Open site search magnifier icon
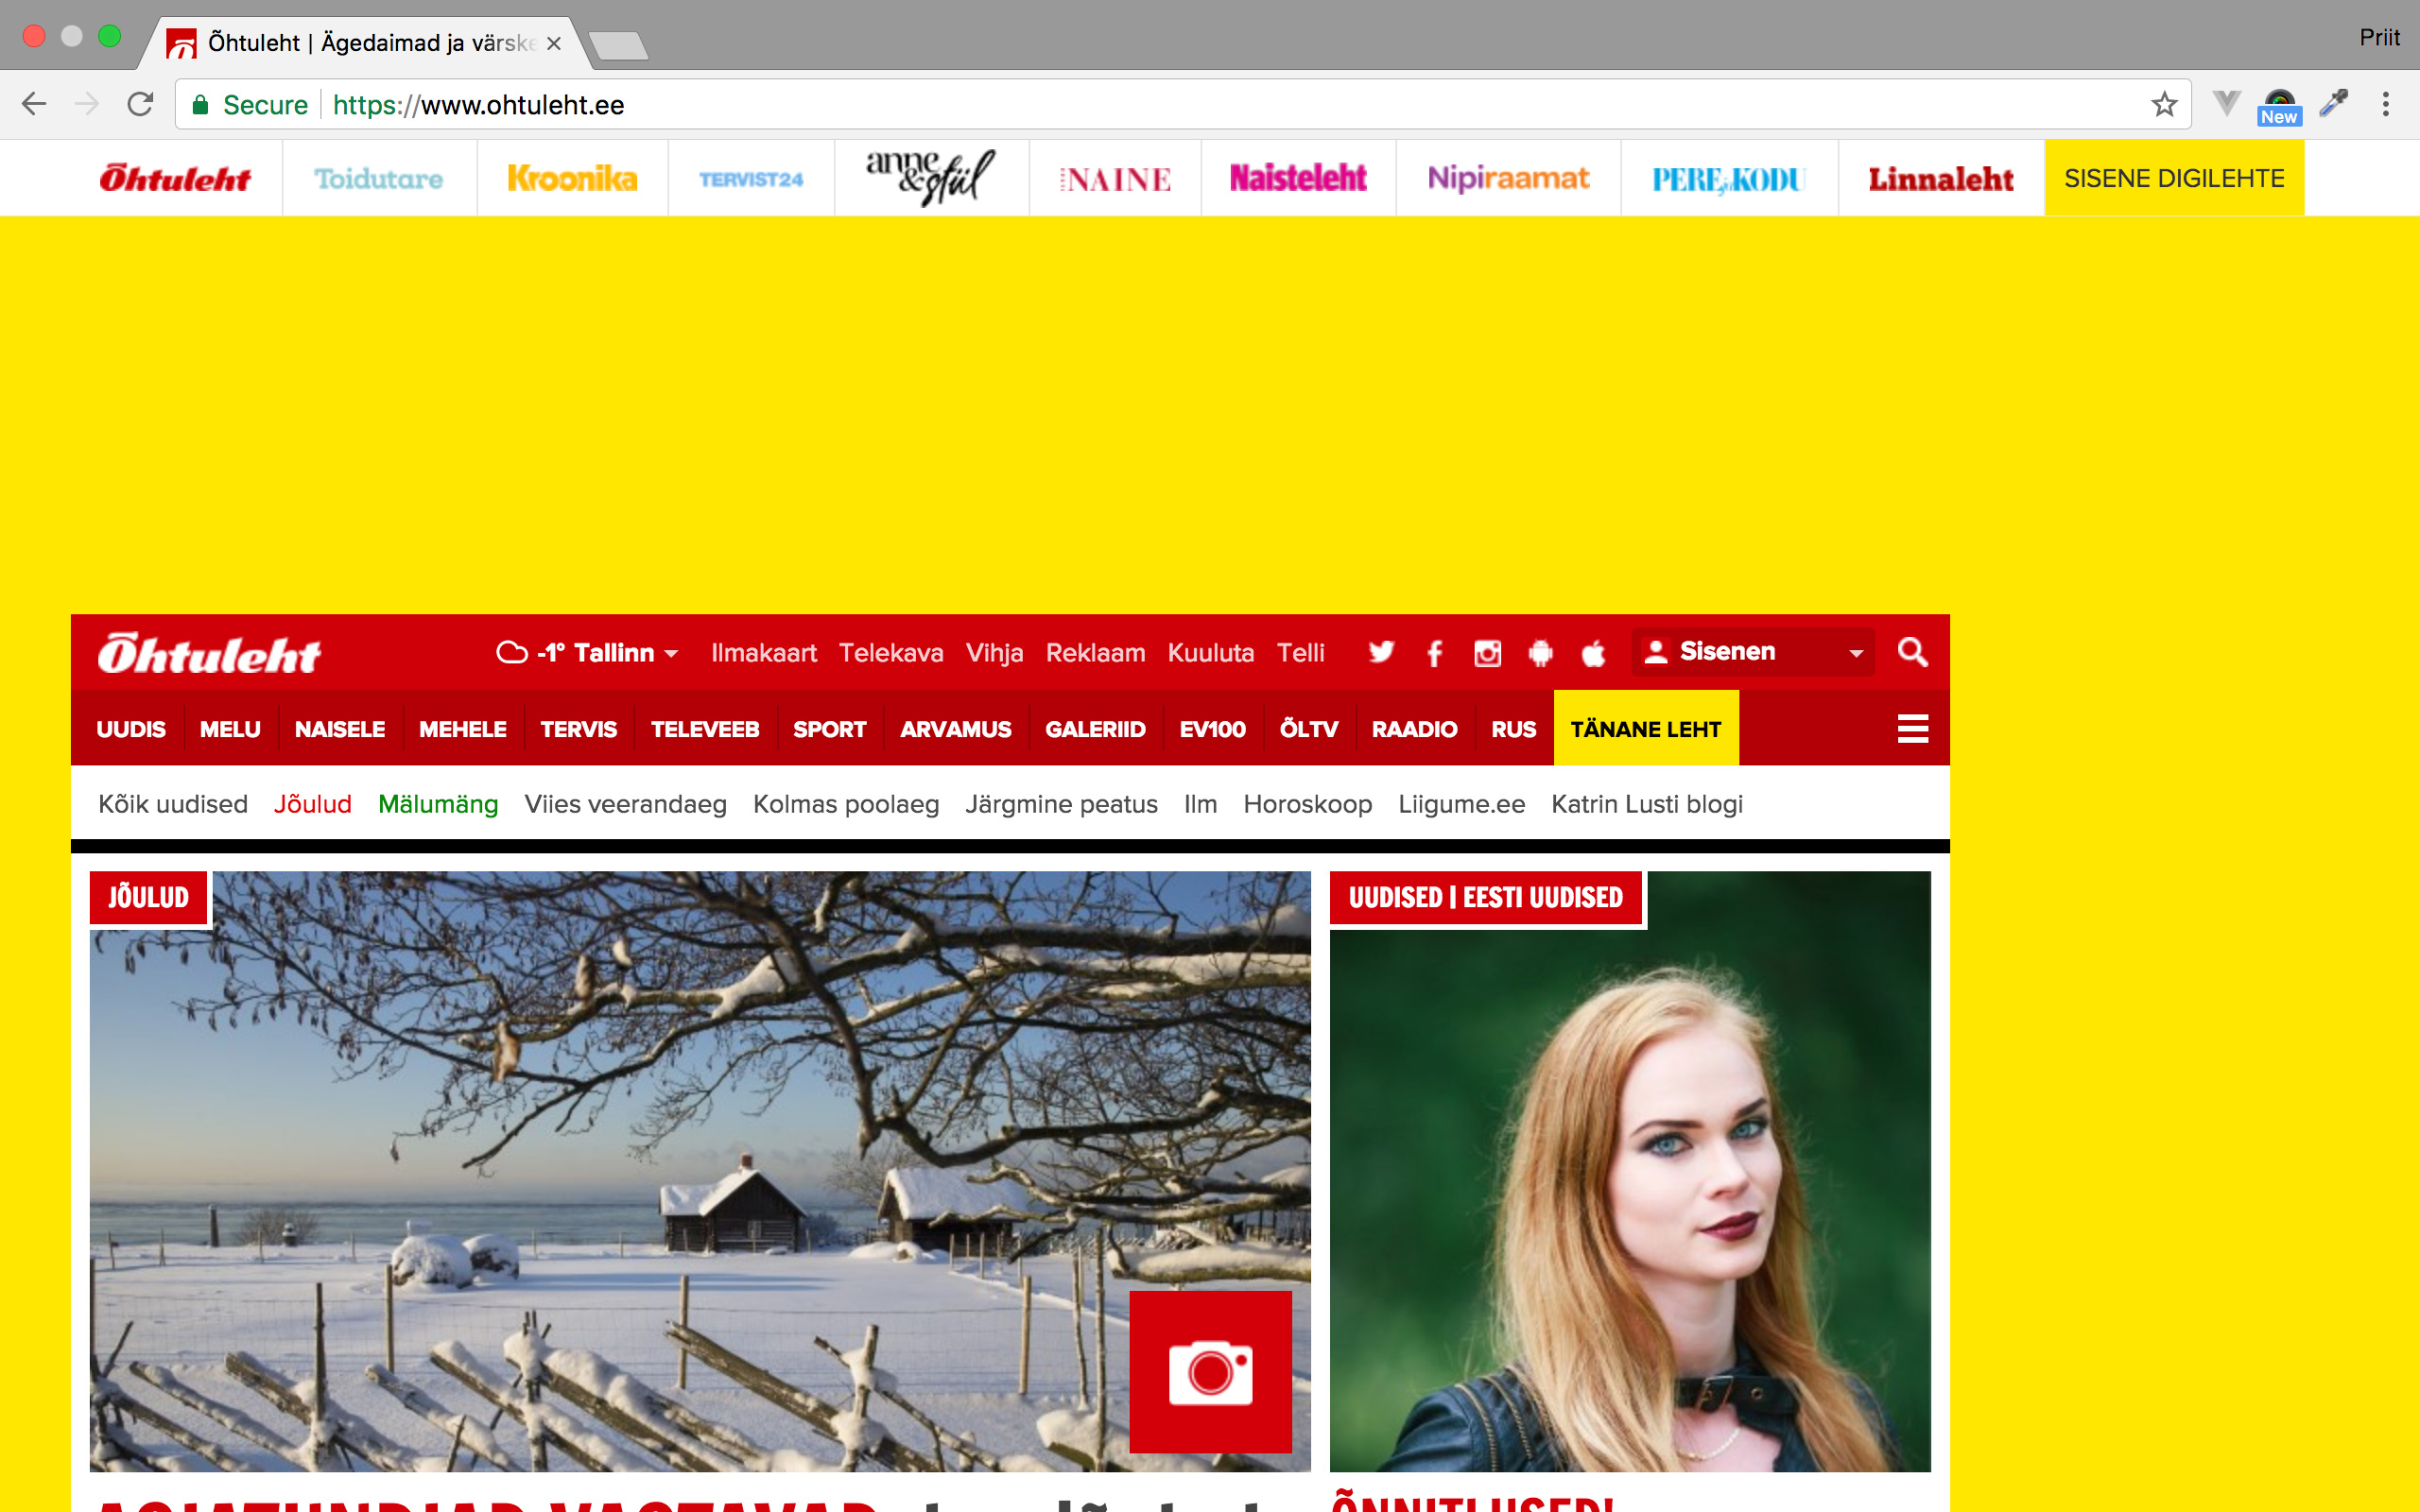 coord(1912,652)
